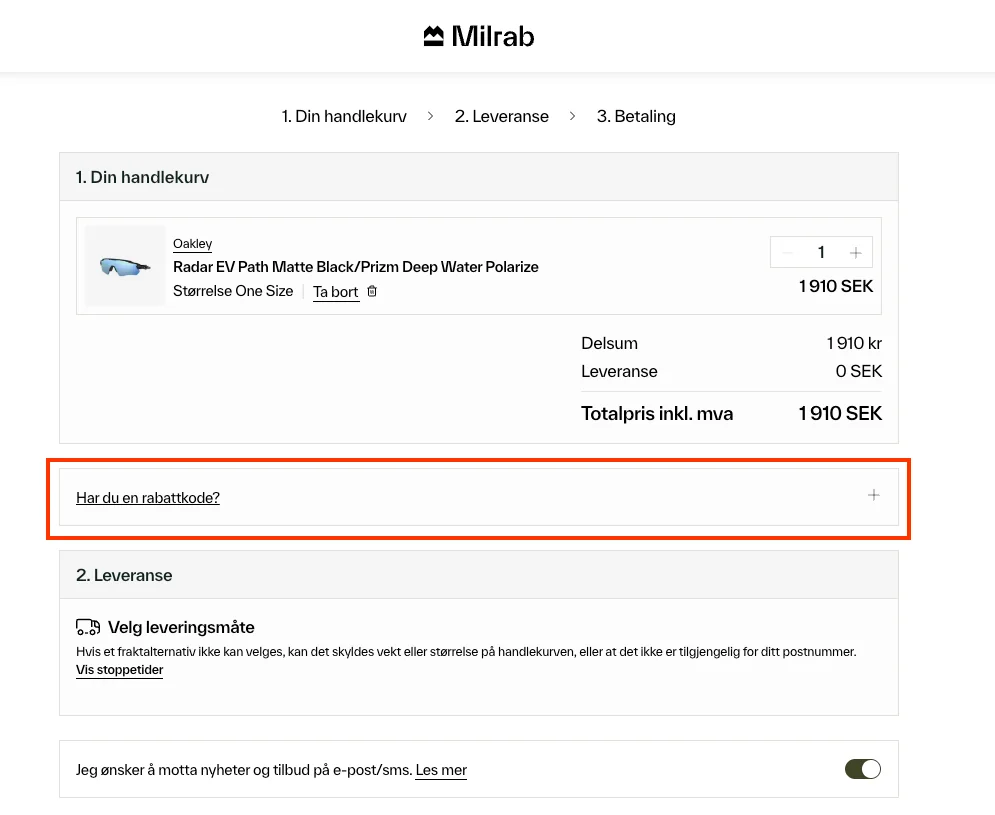Go to step 1. Din handlekurv breadcrumb
The width and height of the screenshot is (995, 815).
tap(344, 116)
